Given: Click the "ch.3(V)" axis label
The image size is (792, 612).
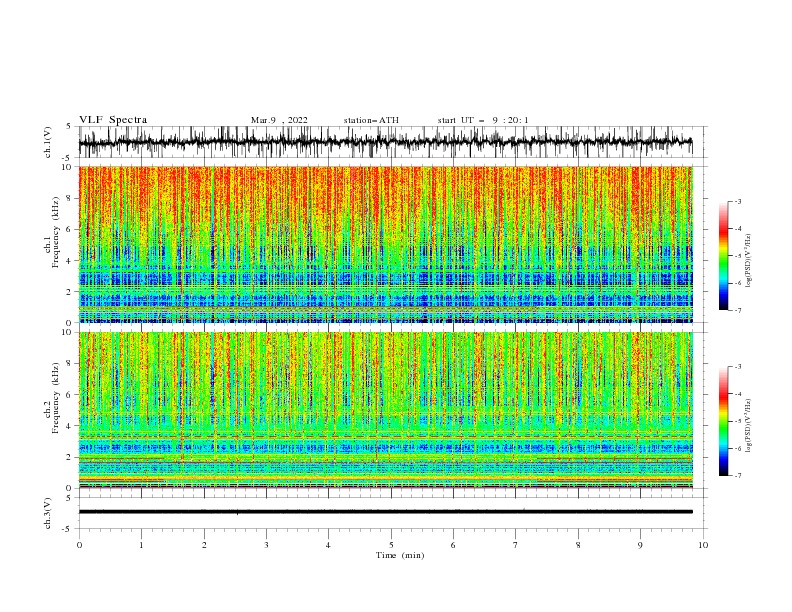Looking at the screenshot, I should [x=48, y=513].
